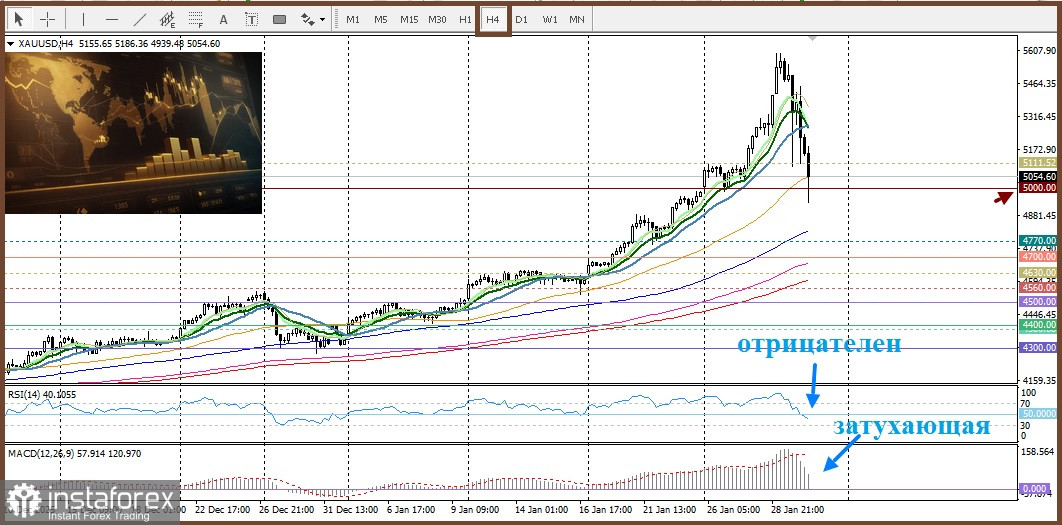Click the 5054.60 current price label
Image resolution: width=1062 pixels, height=525 pixels.
[x=1037, y=176]
